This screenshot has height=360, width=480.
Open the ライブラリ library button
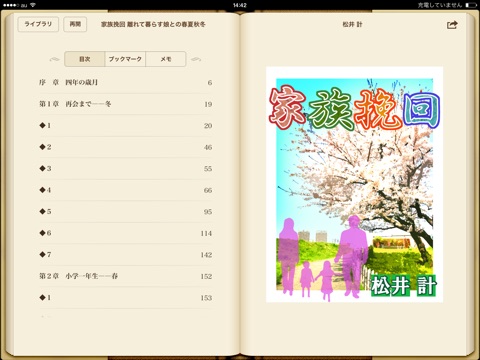pyautogui.click(x=38, y=24)
